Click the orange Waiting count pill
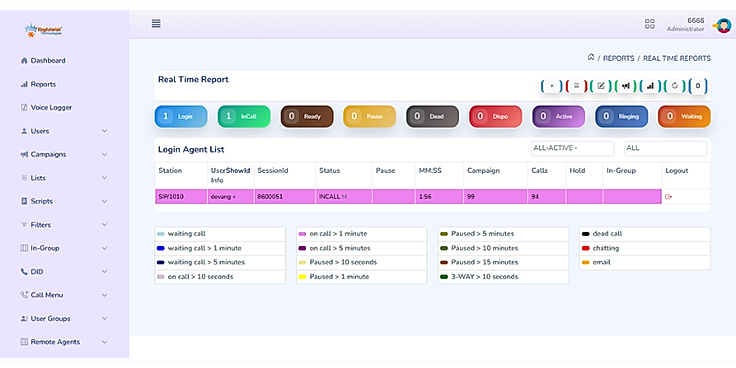The image size is (736, 368). (684, 116)
